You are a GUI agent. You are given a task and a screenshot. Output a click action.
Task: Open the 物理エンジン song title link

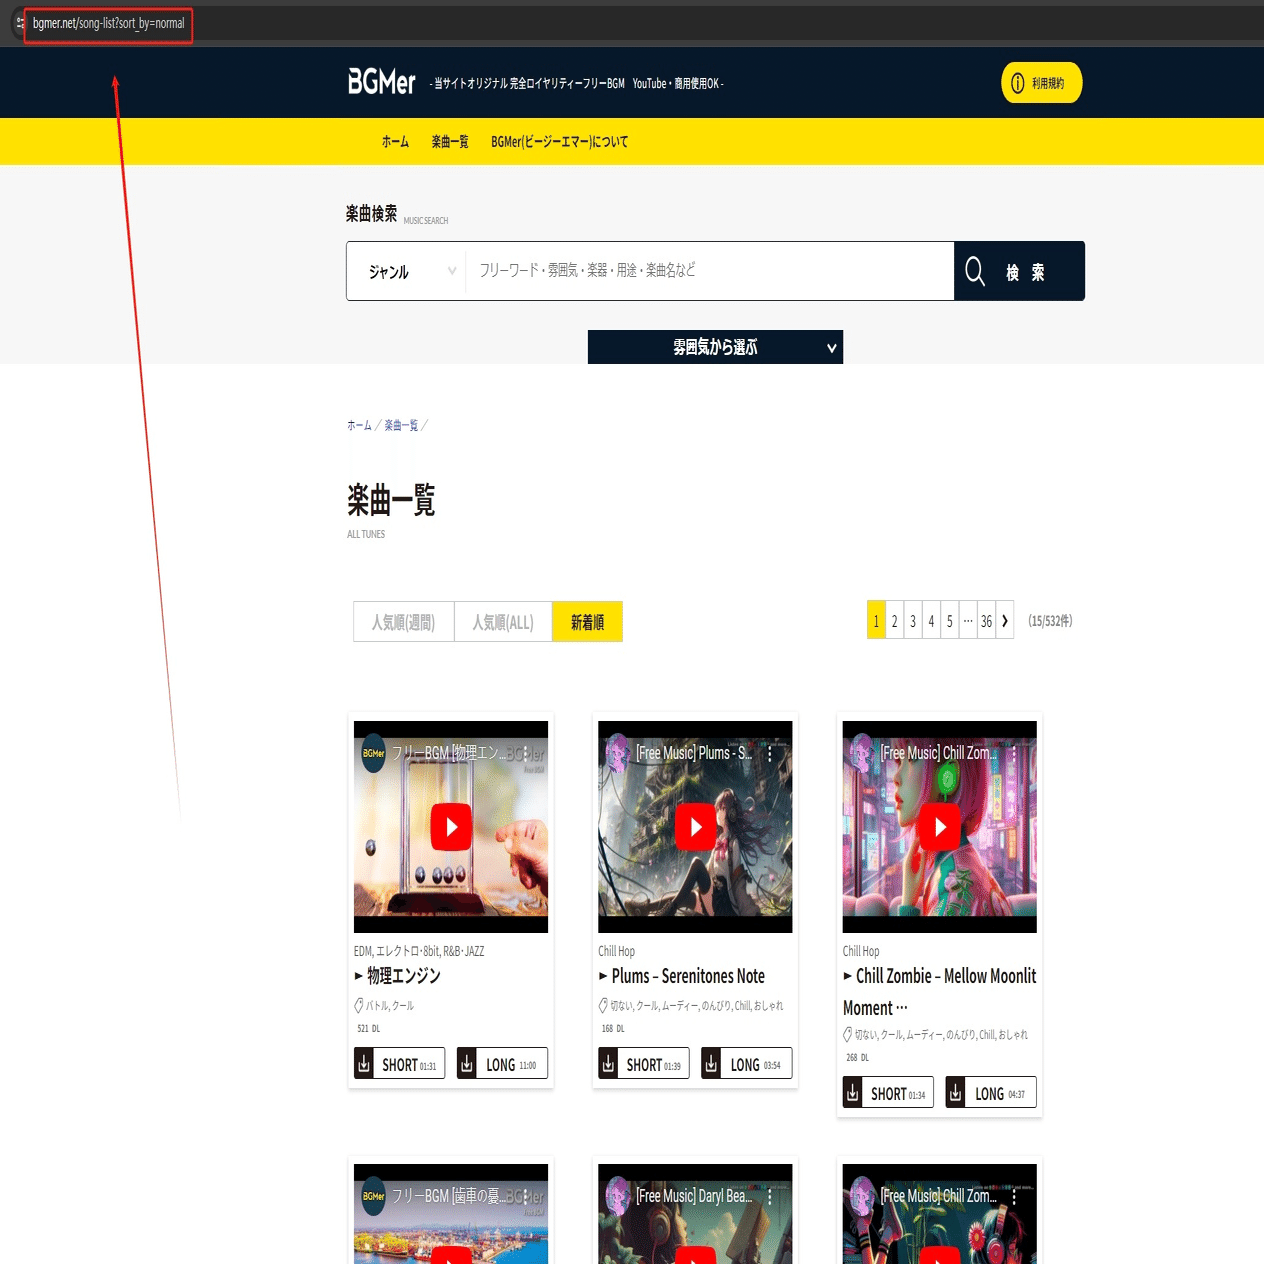click(403, 976)
